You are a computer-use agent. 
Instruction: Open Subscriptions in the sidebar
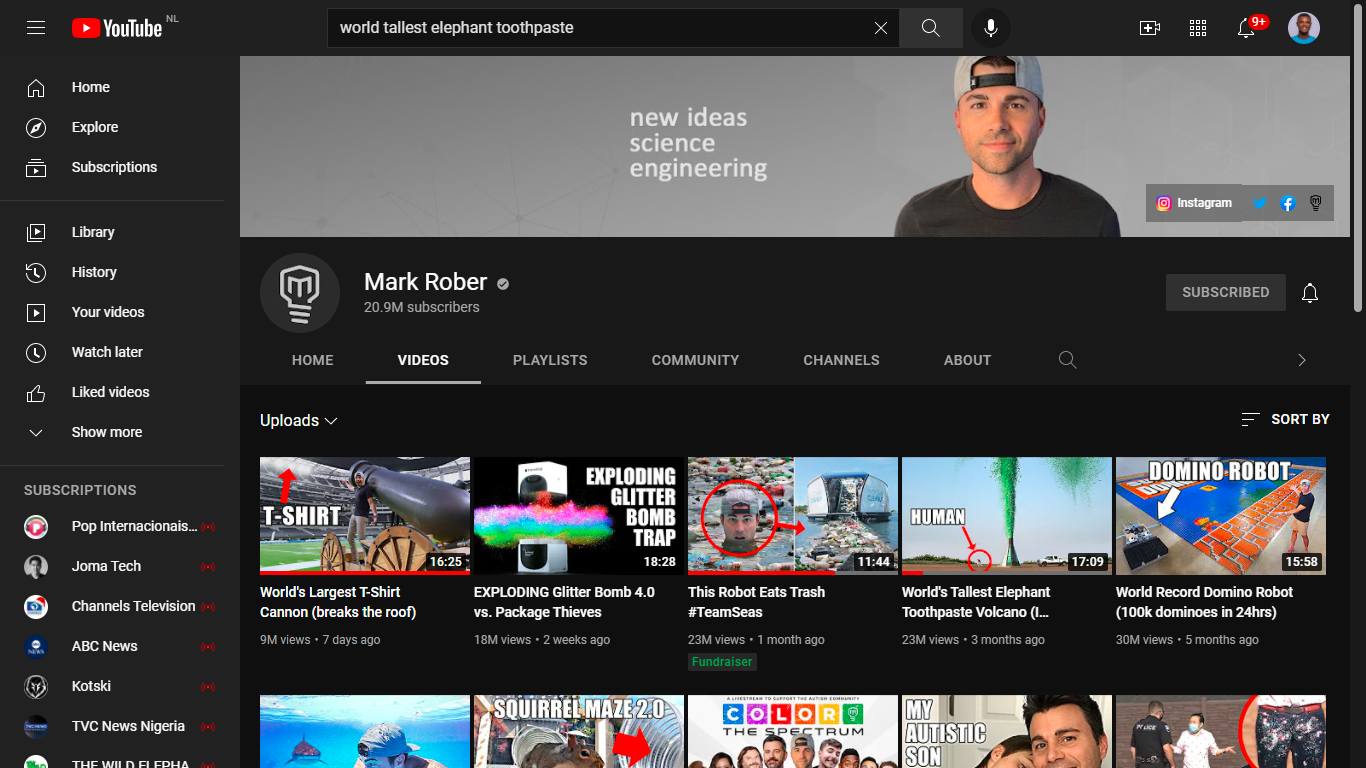[x=112, y=167]
